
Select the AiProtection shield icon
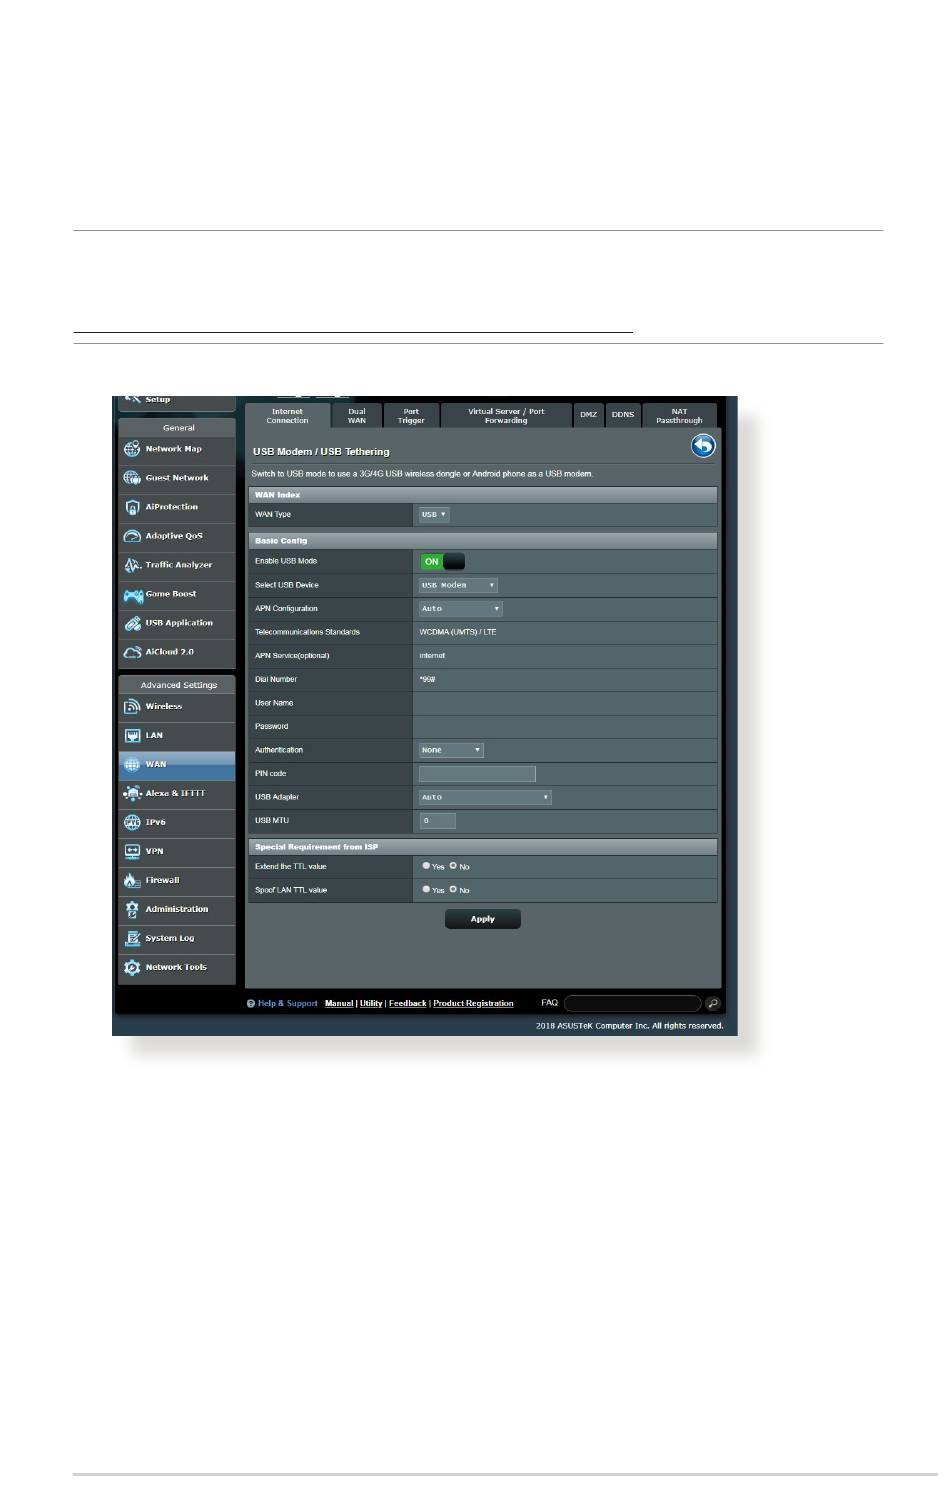click(132, 507)
